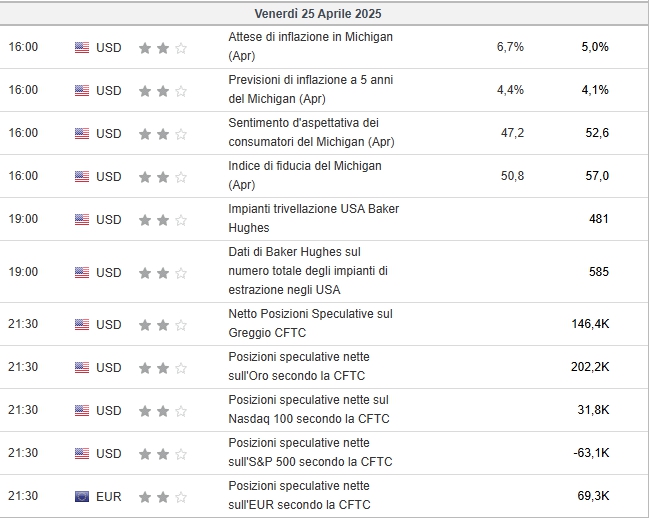Click the 6,7% value in the Attese di inflazione row
The image size is (649, 522).
click(x=510, y=47)
